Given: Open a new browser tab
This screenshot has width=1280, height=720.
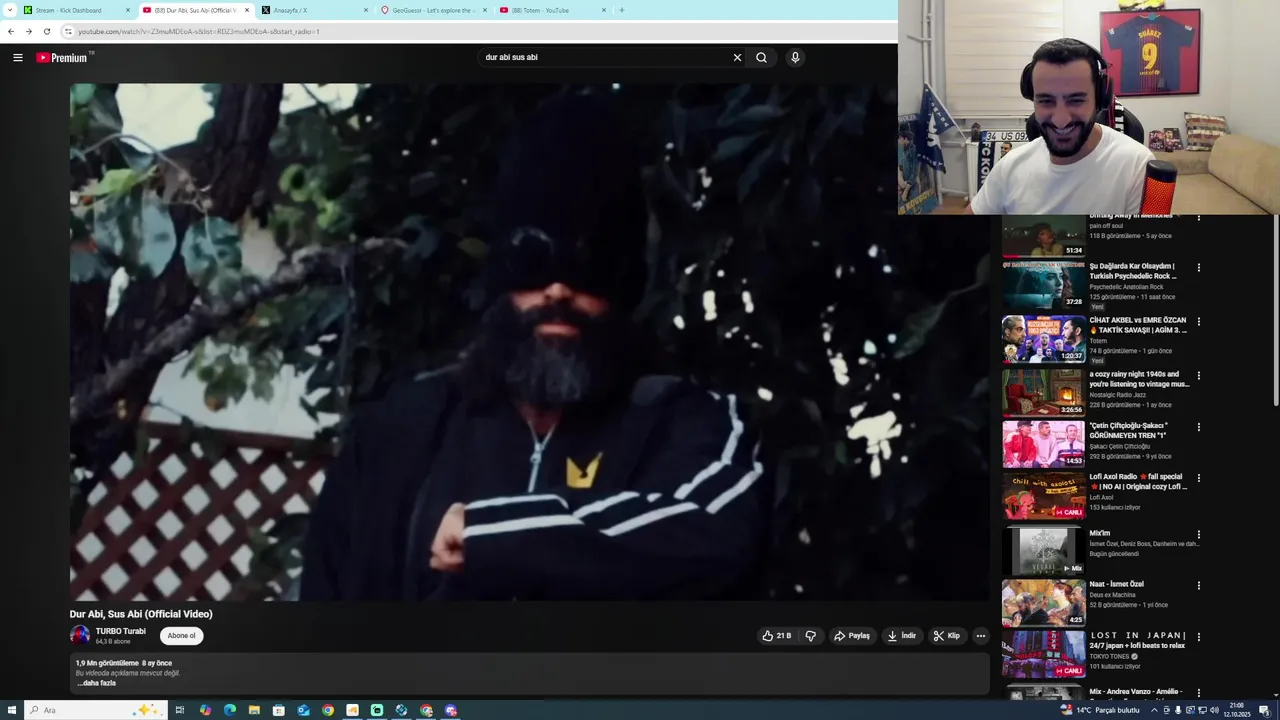Looking at the screenshot, I should click(x=621, y=10).
